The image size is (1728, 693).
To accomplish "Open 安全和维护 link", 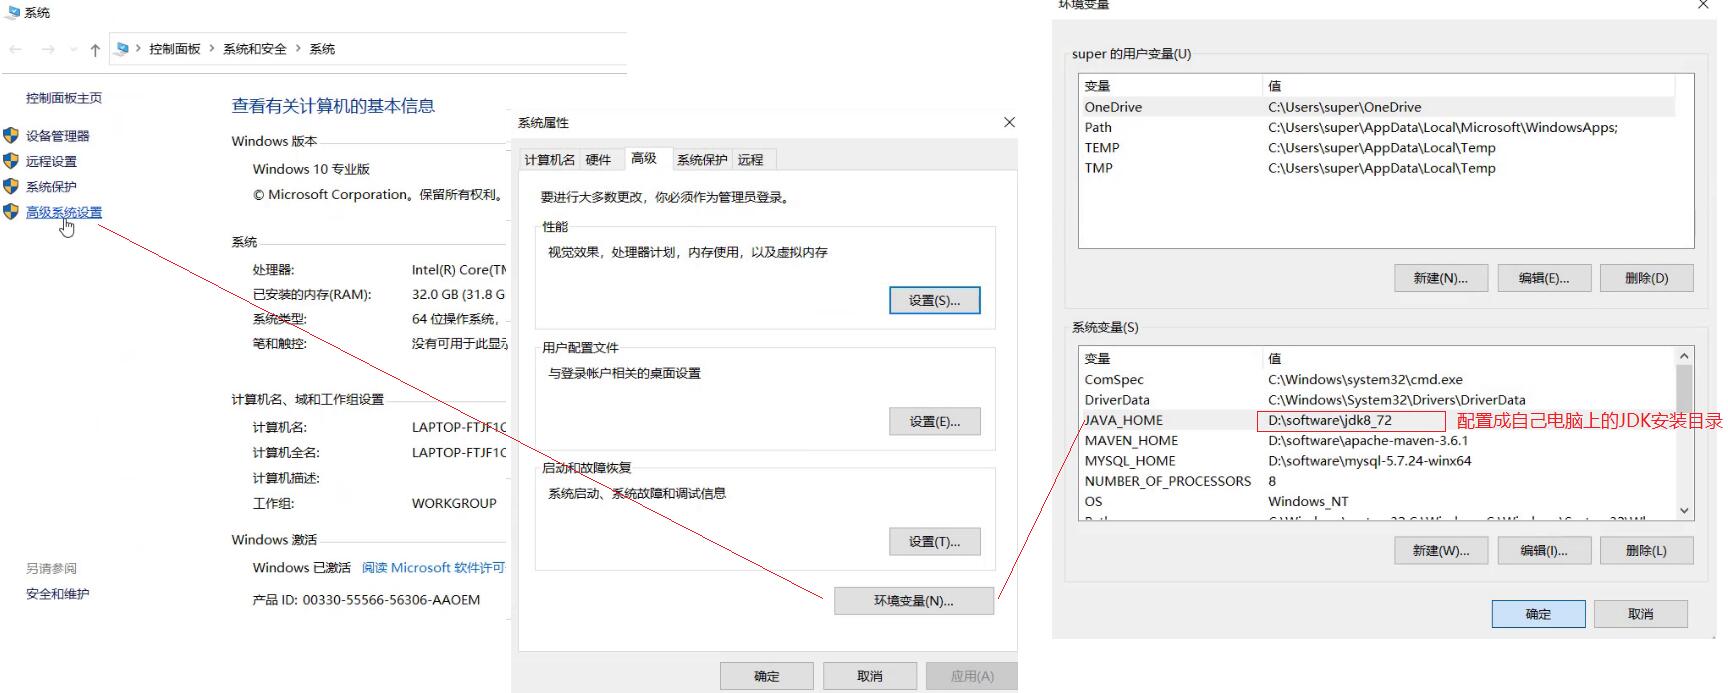I will (57, 594).
